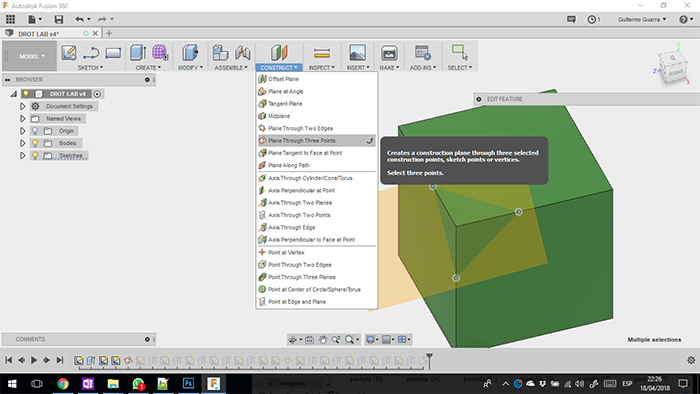
Task: Open a new design tab with plus
Action: [109, 33]
